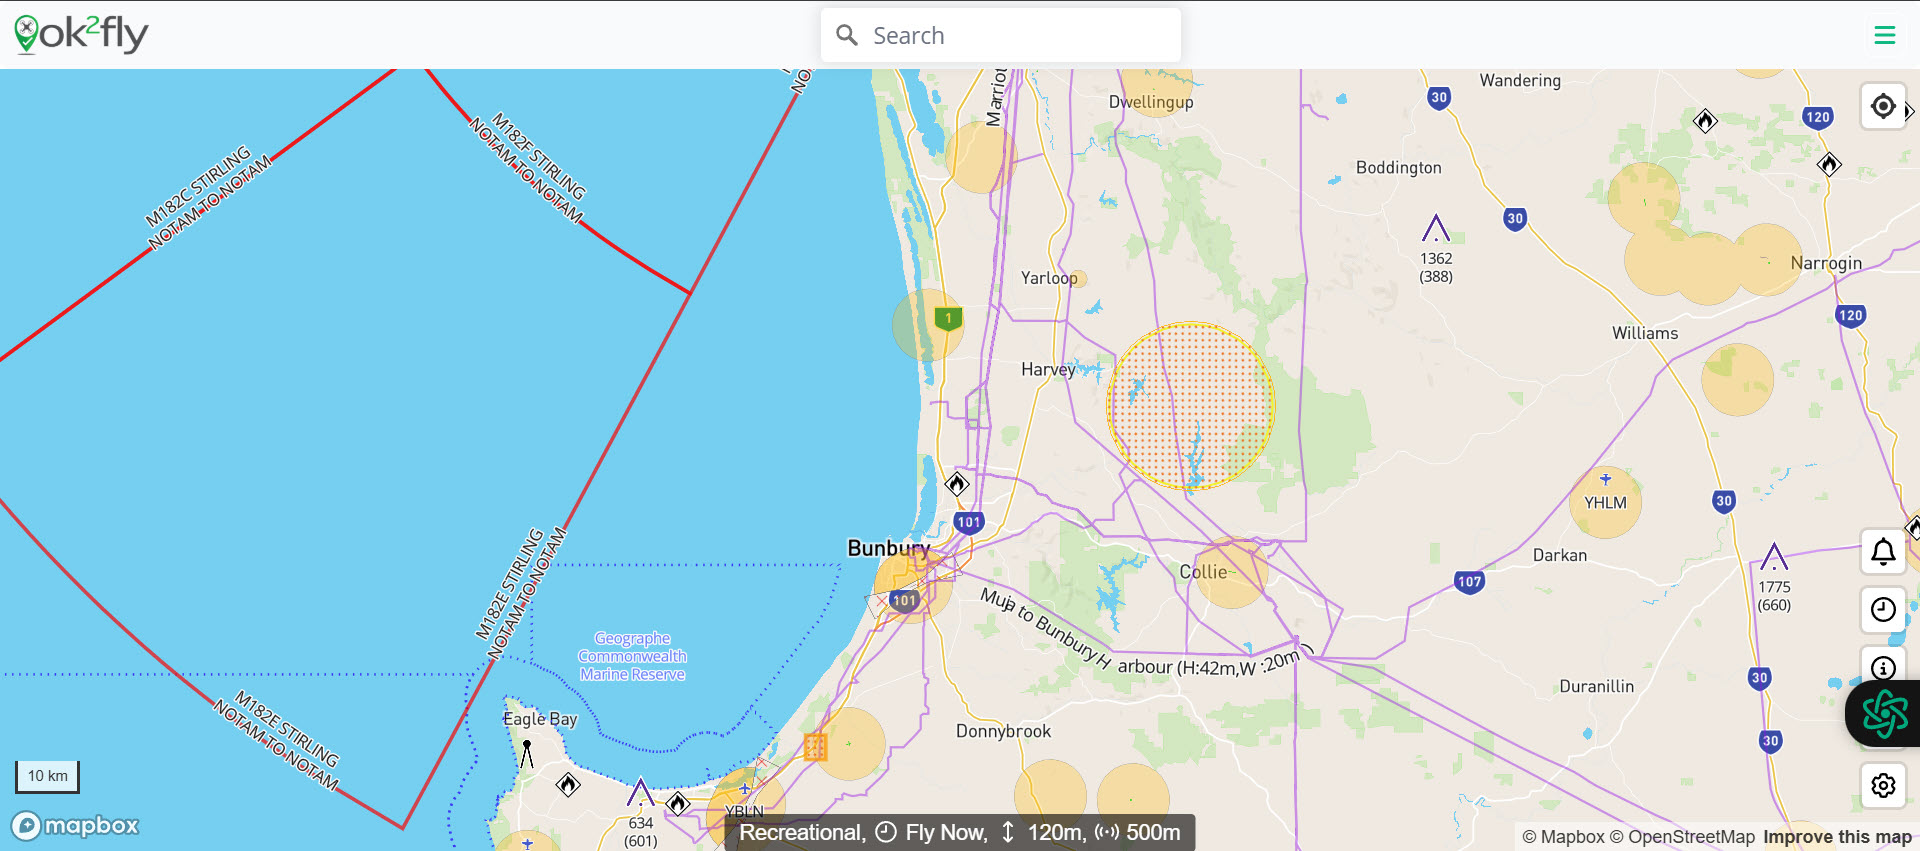Click the route 107 shield
The height and width of the screenshot is (851, 1920).
pos(1469,582)
